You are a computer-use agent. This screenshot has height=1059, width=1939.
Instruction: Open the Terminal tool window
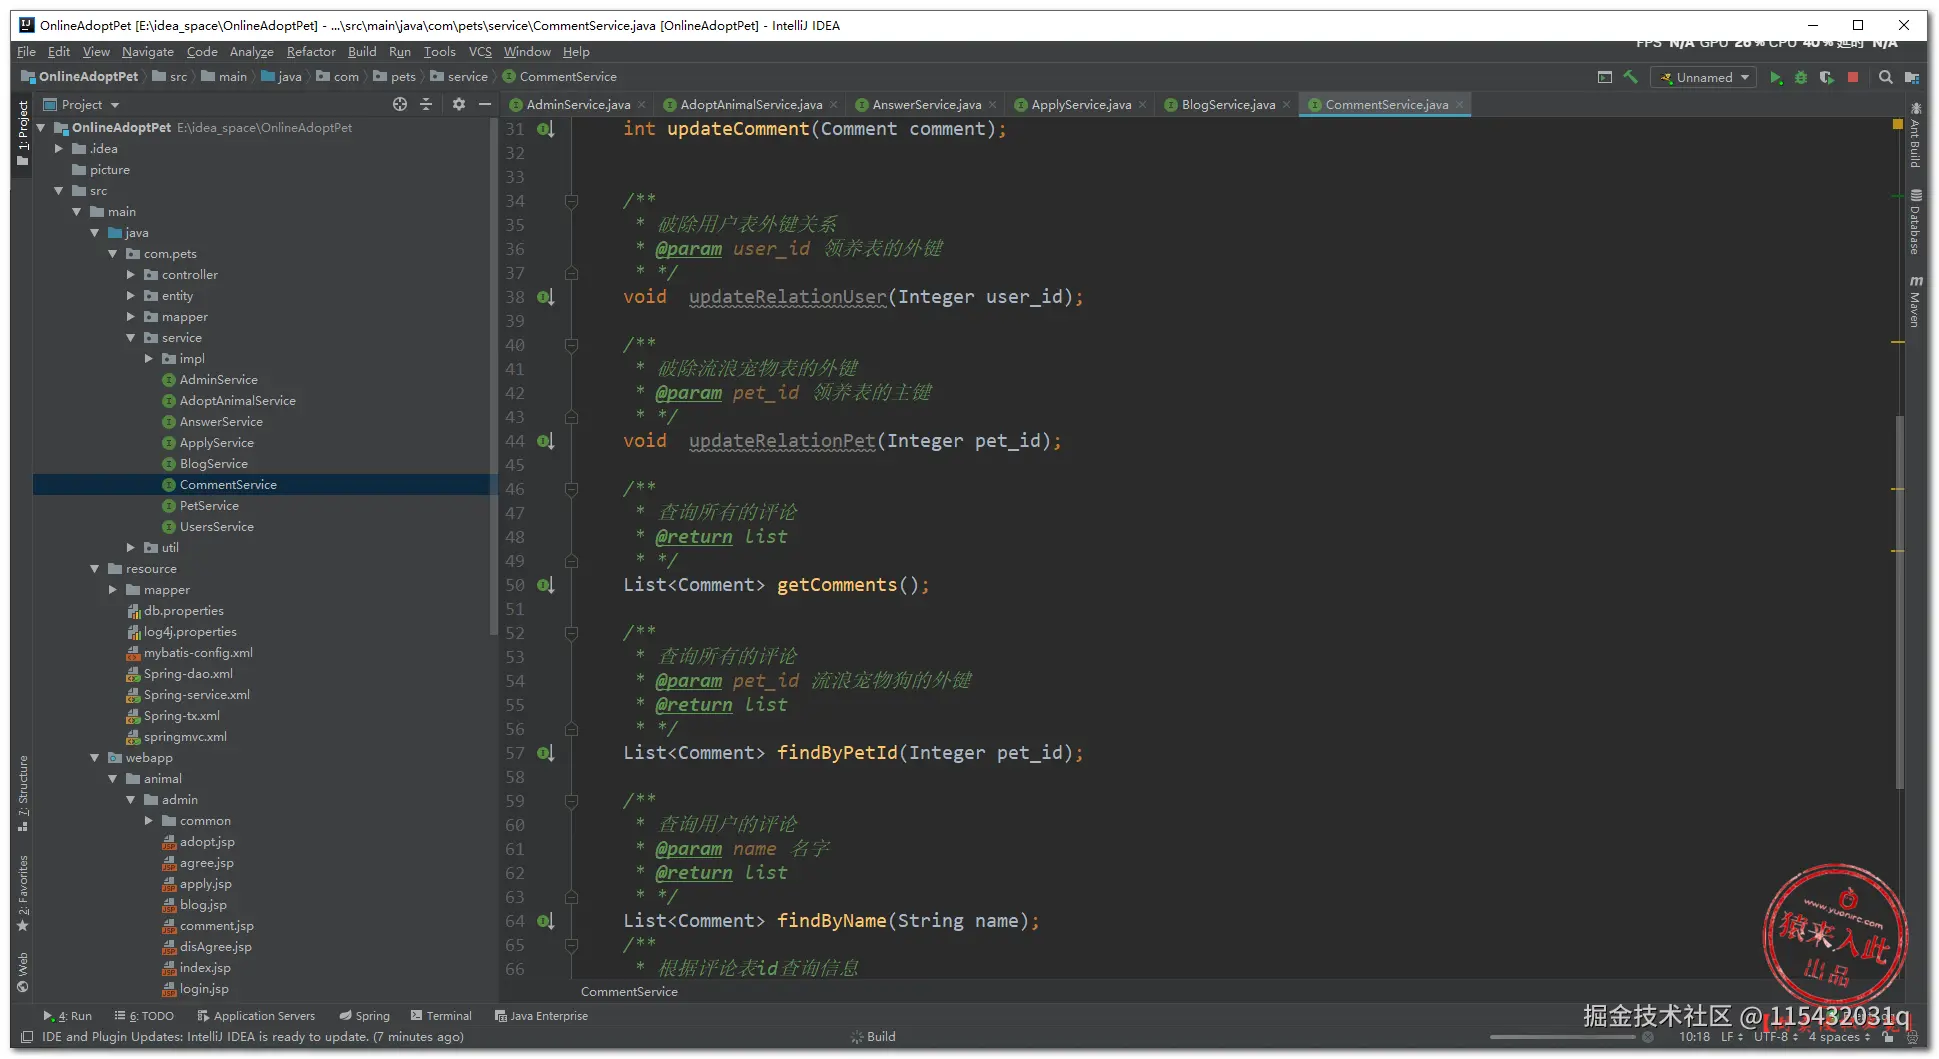click(441, 1016)
